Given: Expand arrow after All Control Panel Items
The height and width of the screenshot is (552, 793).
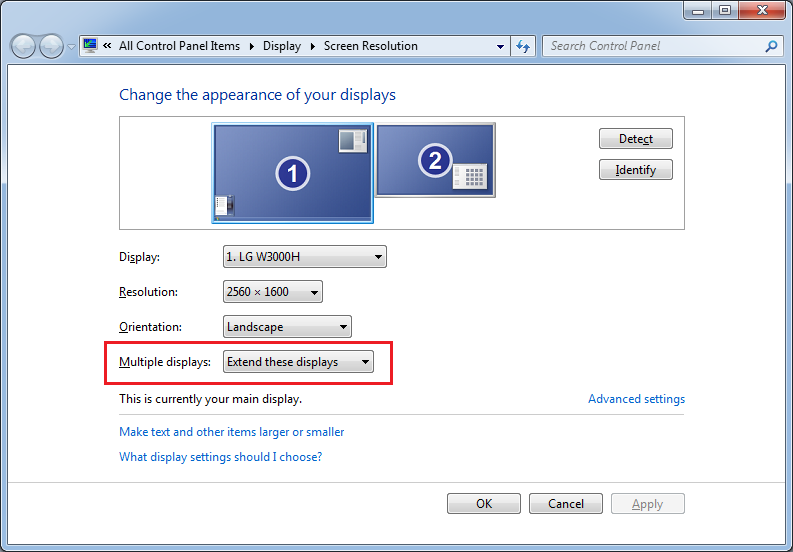Looking at the screenshot, I should click(251, 46).
